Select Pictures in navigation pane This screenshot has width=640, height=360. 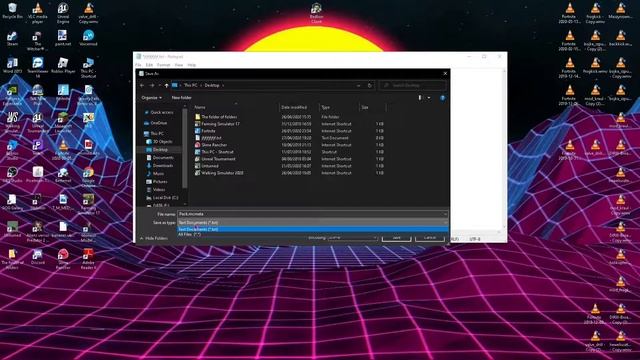click(160, 182)
